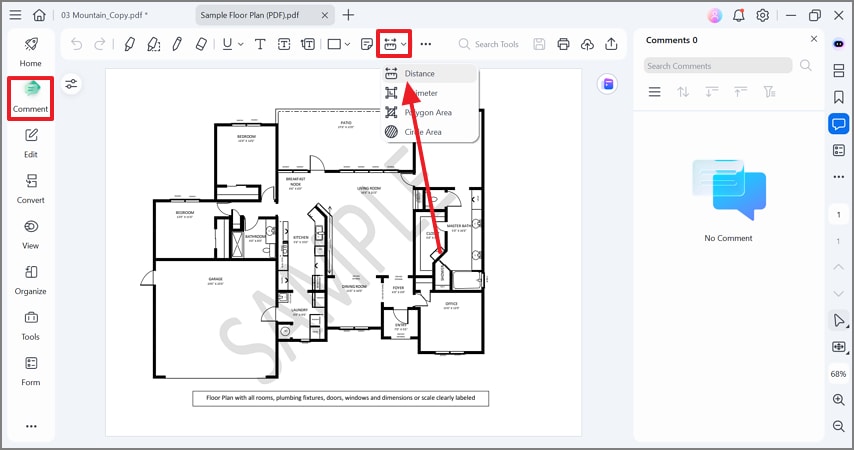Select the underline tool

click(228, 44)
